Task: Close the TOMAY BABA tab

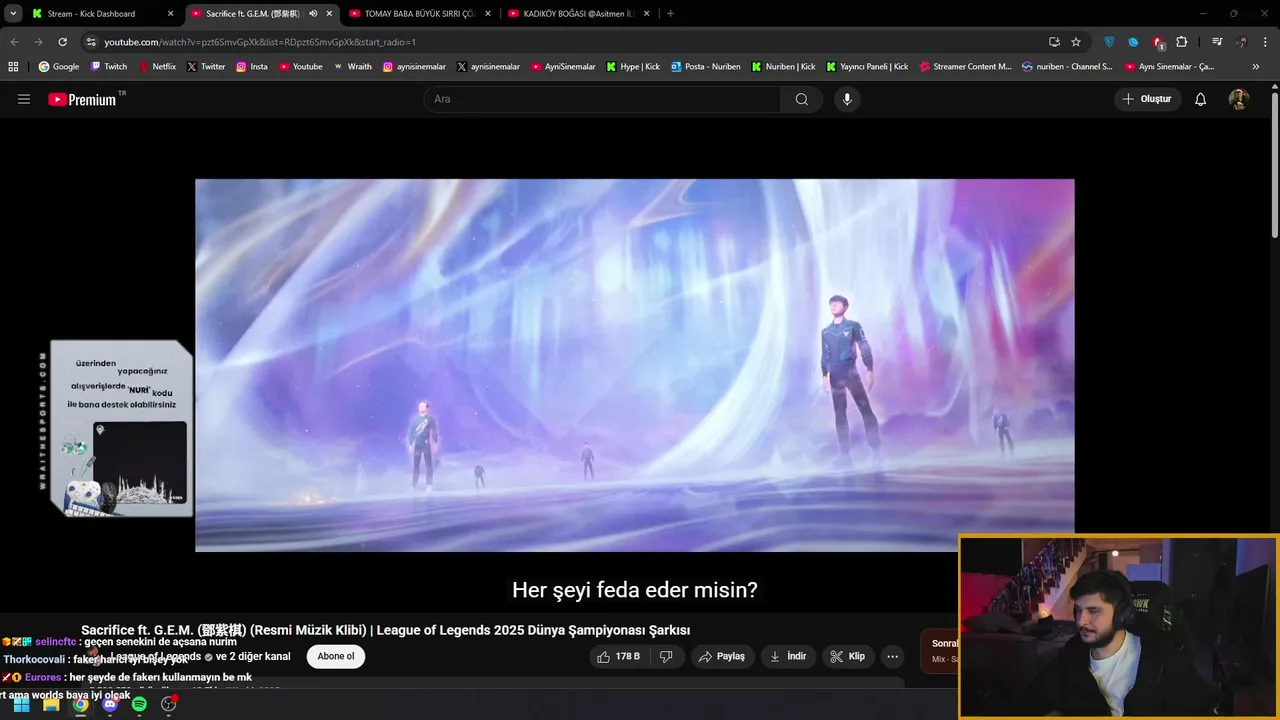Action: click(487, 14)
